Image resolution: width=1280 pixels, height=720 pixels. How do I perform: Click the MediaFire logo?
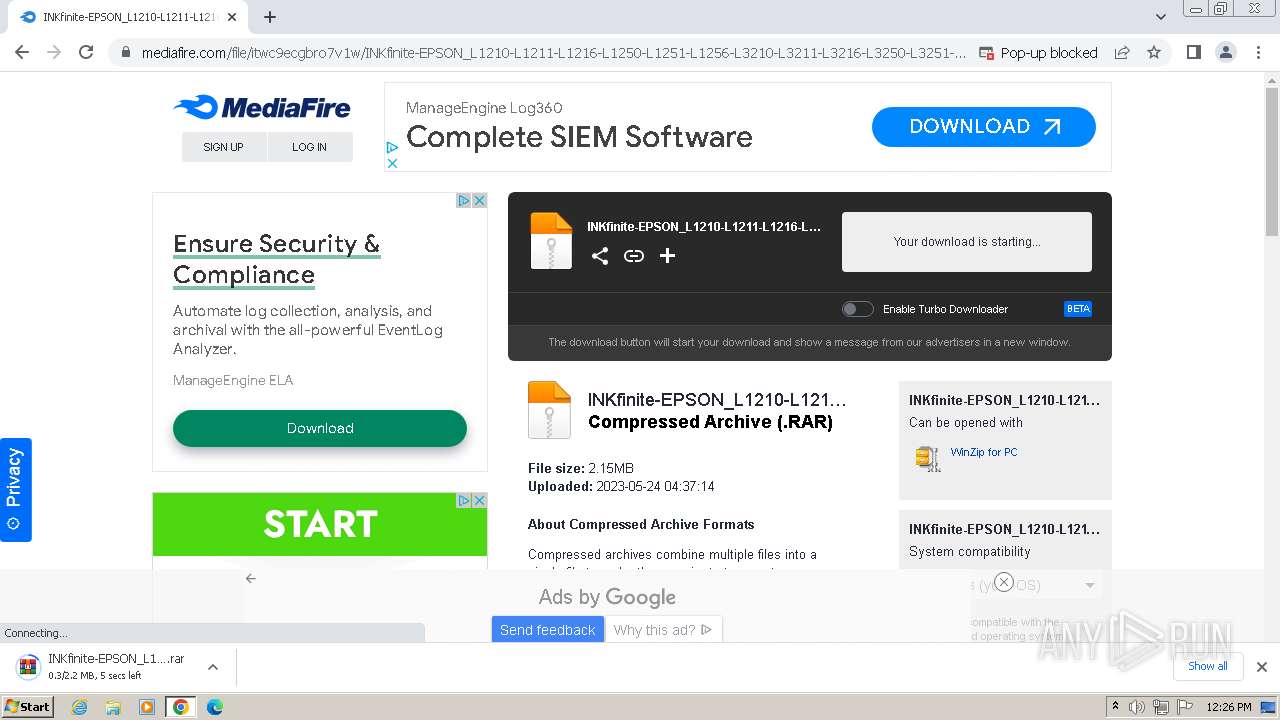point(261,108)
